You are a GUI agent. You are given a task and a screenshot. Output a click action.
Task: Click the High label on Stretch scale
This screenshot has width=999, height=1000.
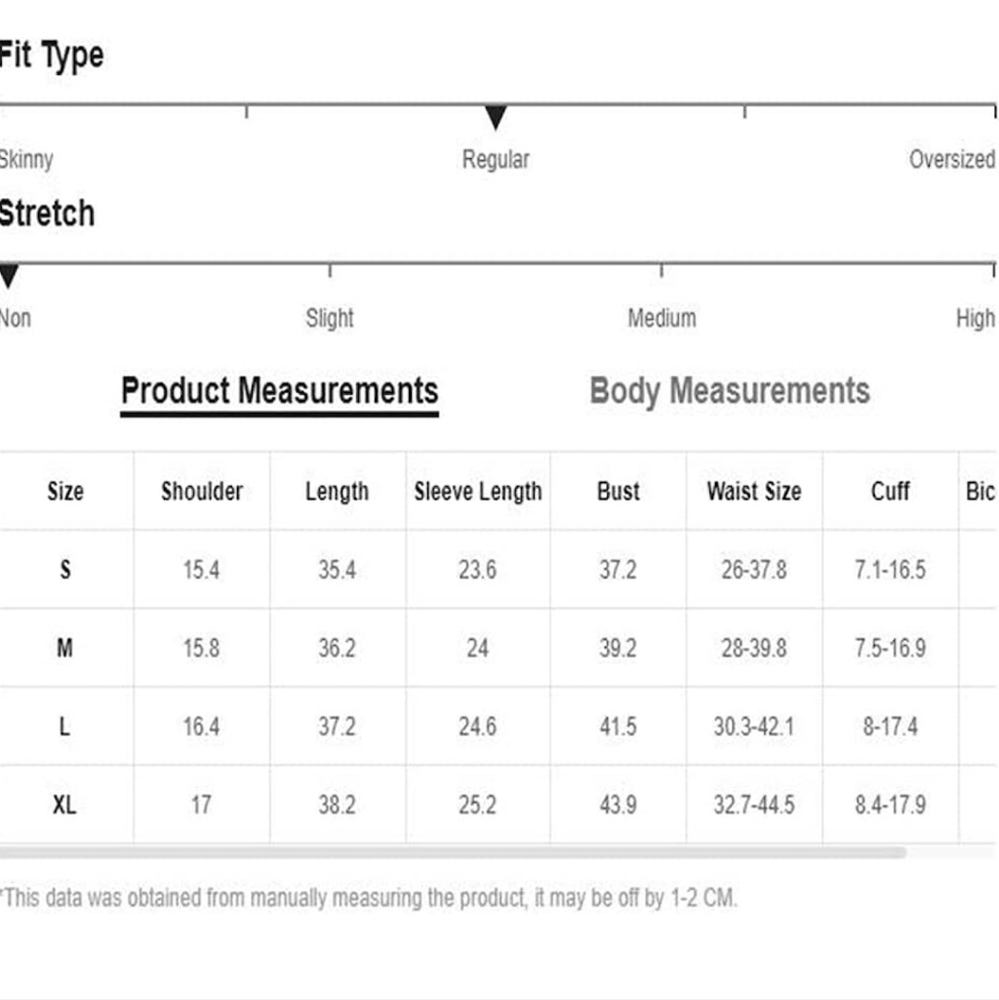pyautogui.click(x=975, y=318)
